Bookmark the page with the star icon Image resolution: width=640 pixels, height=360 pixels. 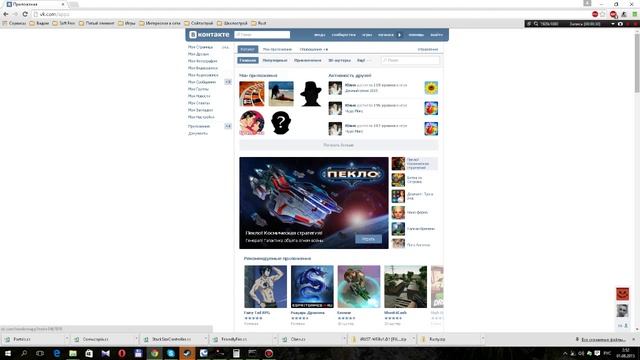[603, 14]
